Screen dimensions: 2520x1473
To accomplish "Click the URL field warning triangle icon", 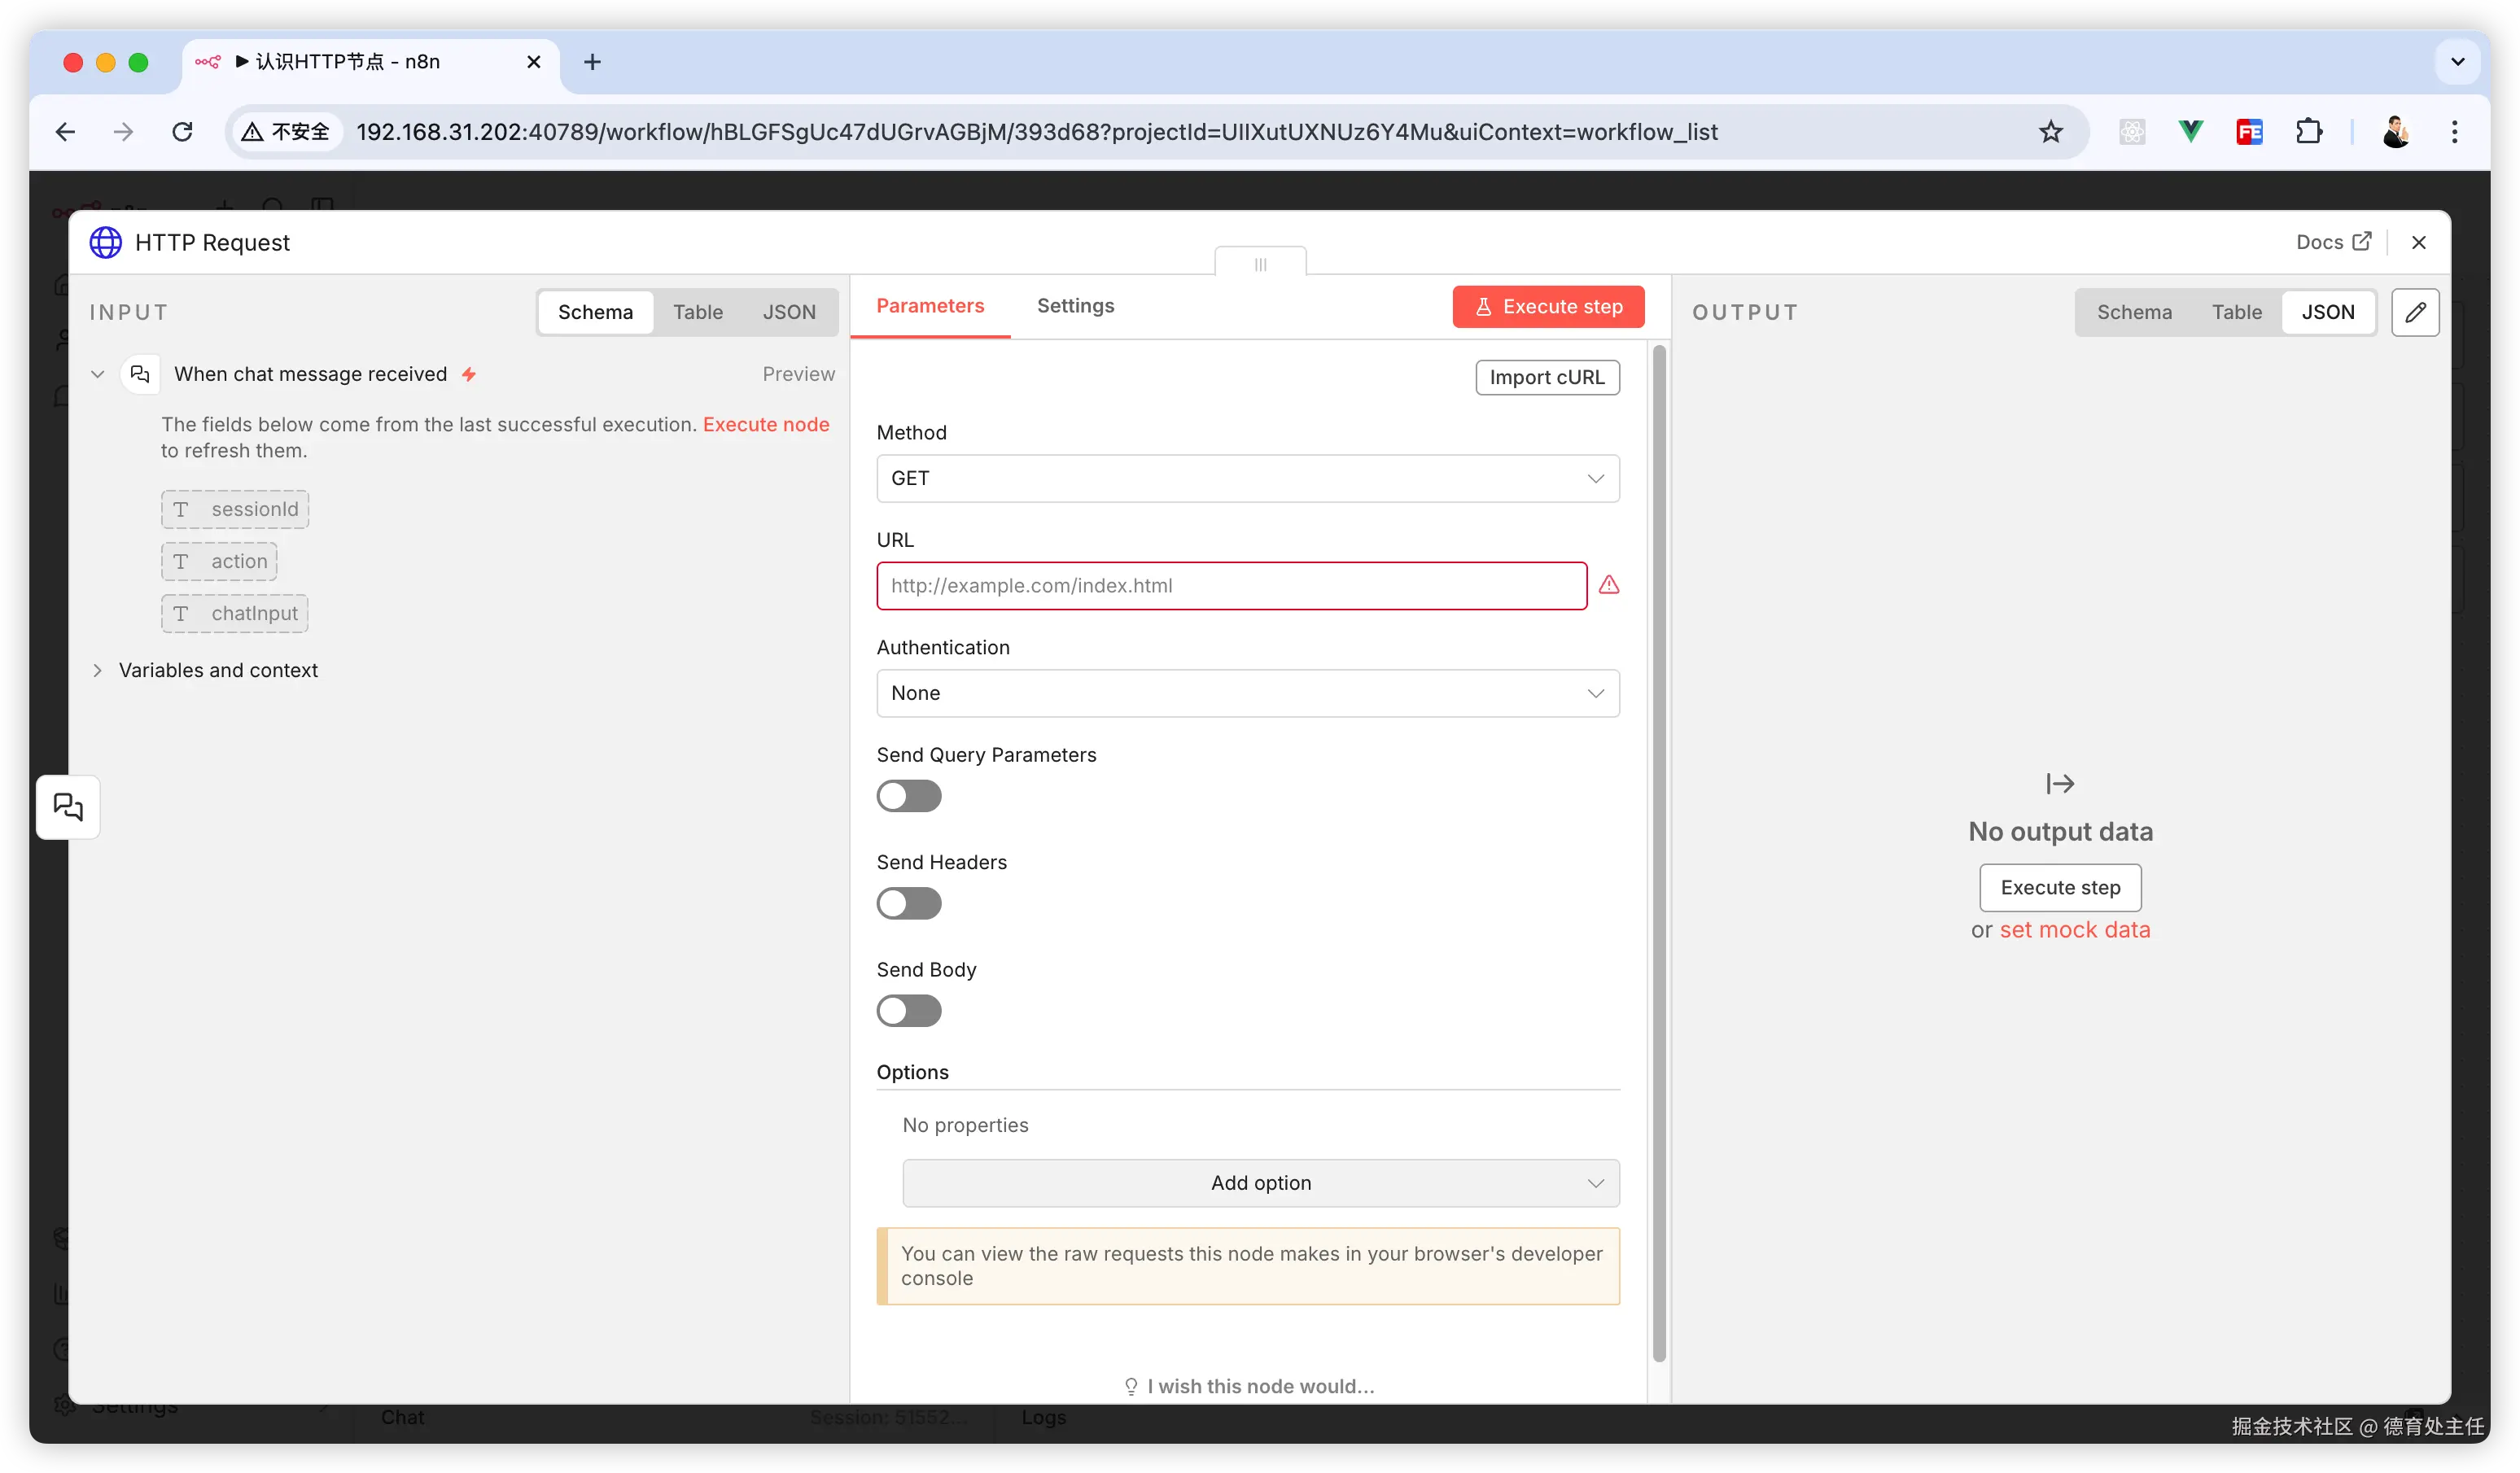I will 1608,585.
